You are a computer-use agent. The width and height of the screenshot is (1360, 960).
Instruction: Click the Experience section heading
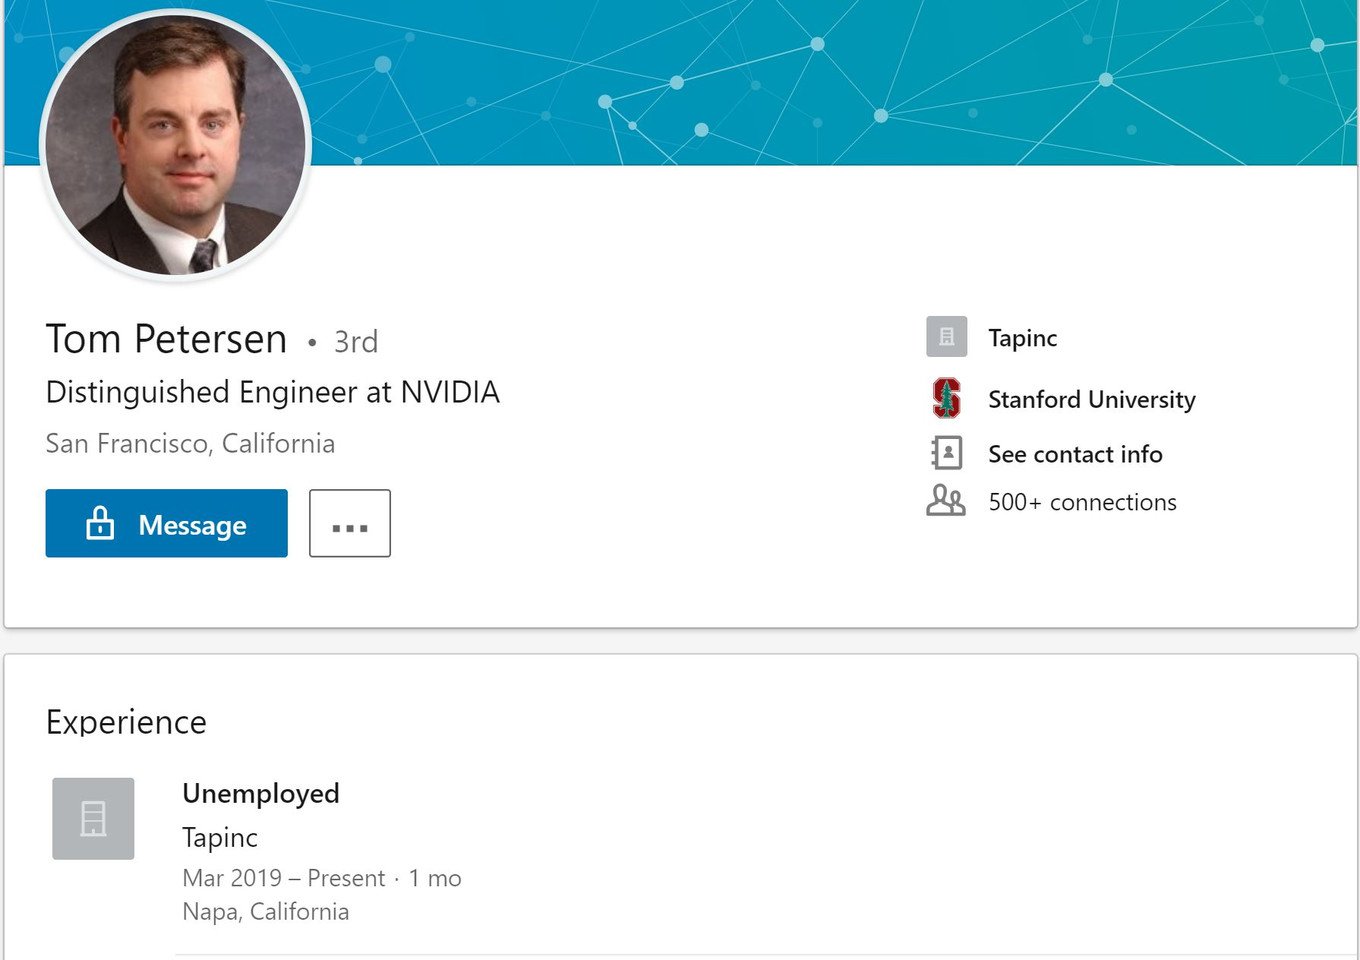point(126,722)
